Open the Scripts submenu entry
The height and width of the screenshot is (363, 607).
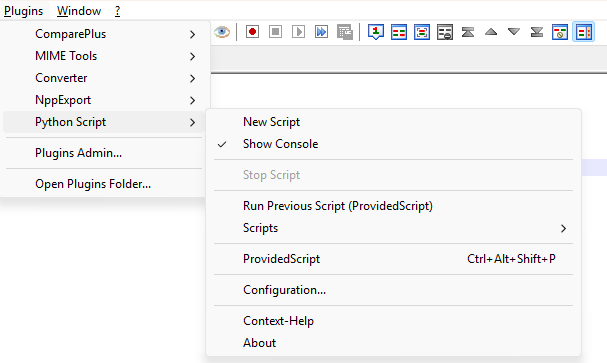pos(393,228)
